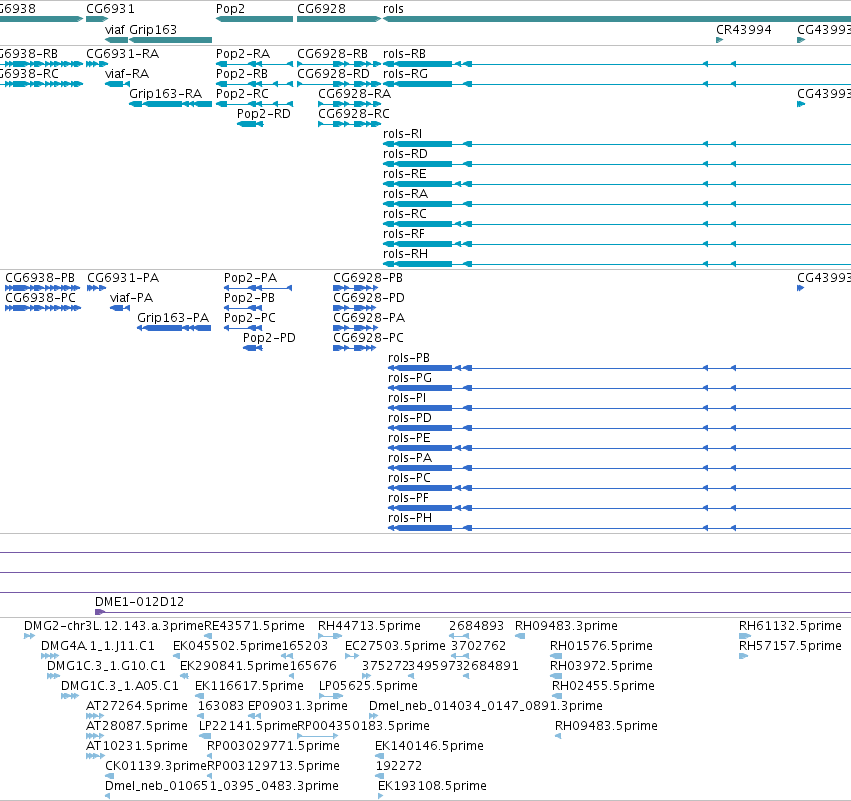Select the CG6928-RD transcript label
Image resolution: width=851 pixels, height=801 pixels.
tap(333, 74)
